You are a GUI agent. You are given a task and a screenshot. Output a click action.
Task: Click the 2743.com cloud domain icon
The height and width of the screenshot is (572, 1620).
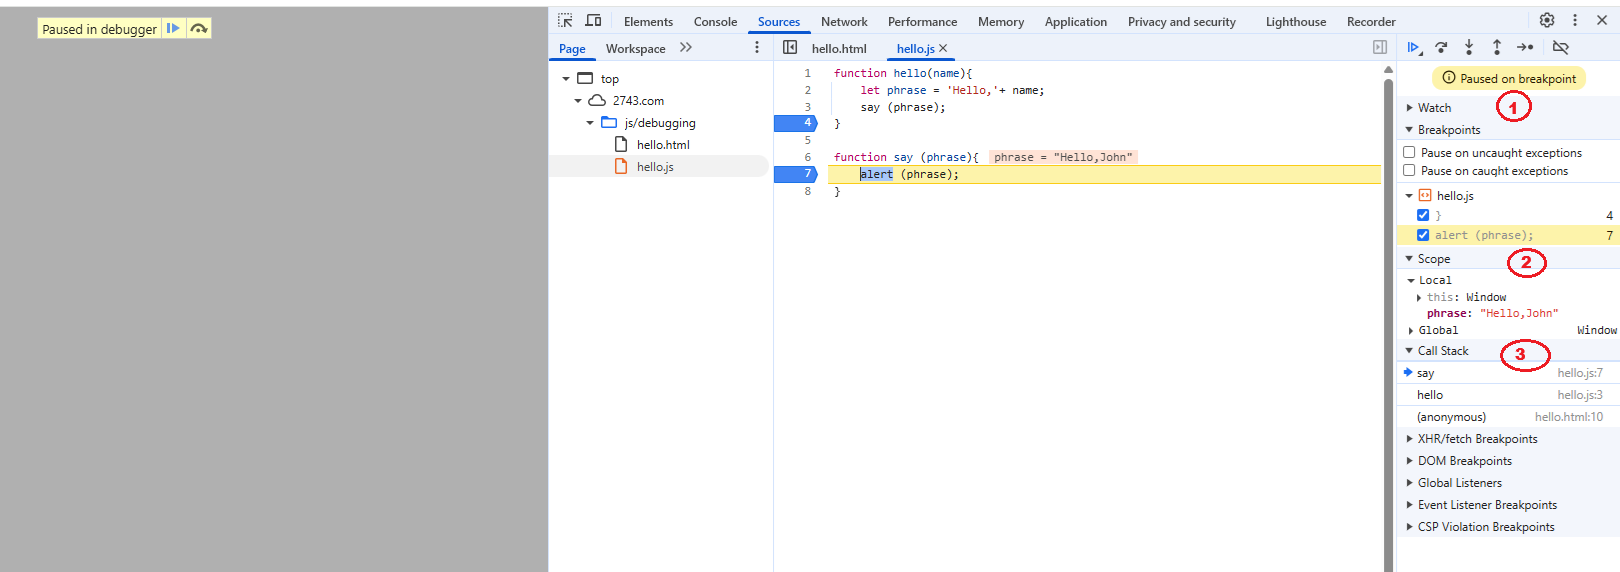point(597,100)
